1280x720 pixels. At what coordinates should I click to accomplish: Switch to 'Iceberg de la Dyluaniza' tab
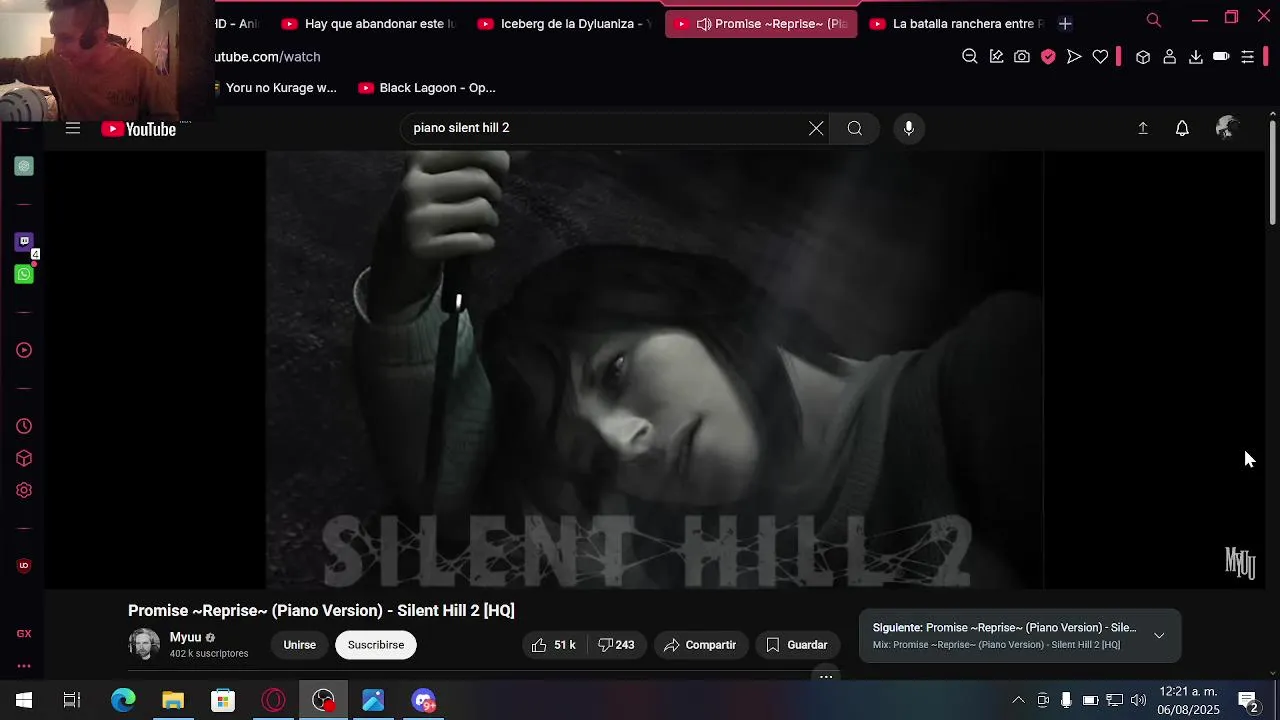coord(564,23)
